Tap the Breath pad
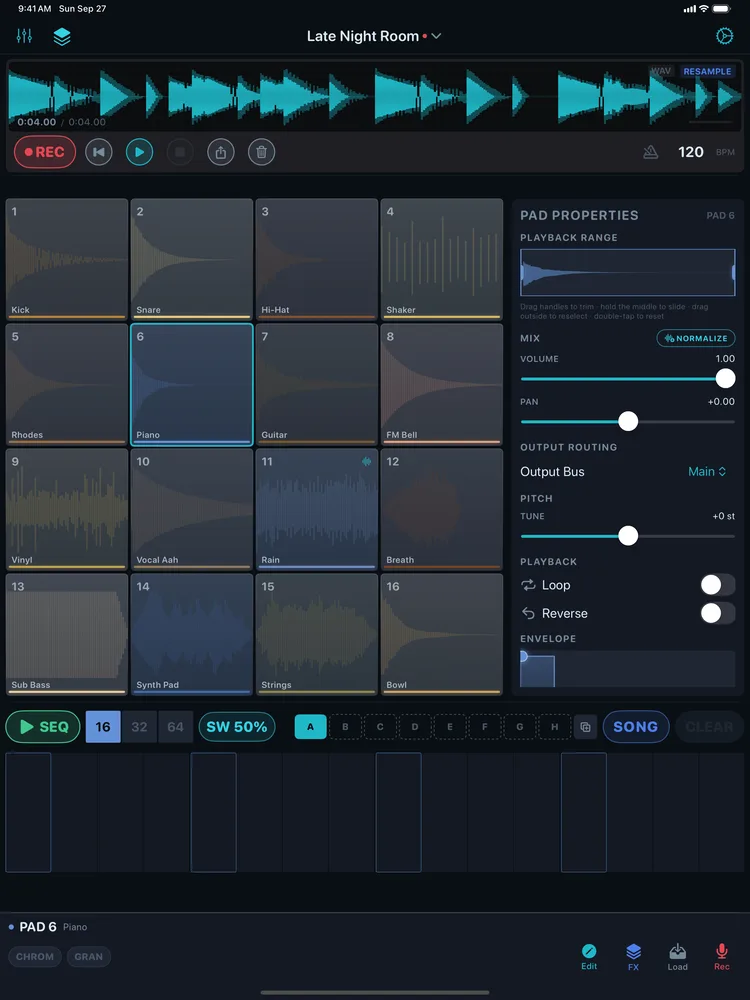The image size is (750, 1000). pyautogui.click(x=442, y=509)
